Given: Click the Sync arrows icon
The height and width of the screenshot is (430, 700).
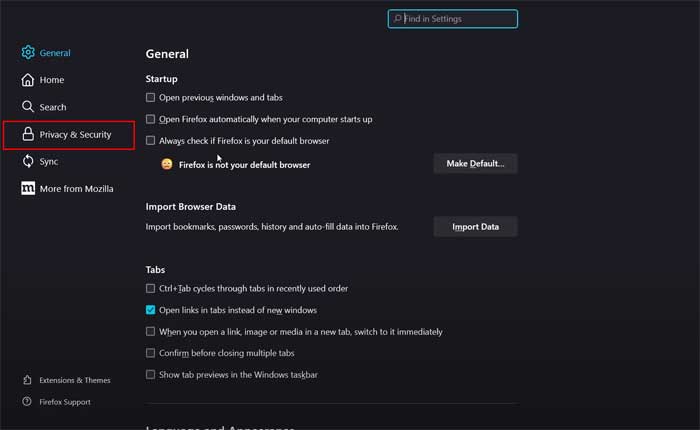Looking at the screenshot, I should tap(28, 161).
